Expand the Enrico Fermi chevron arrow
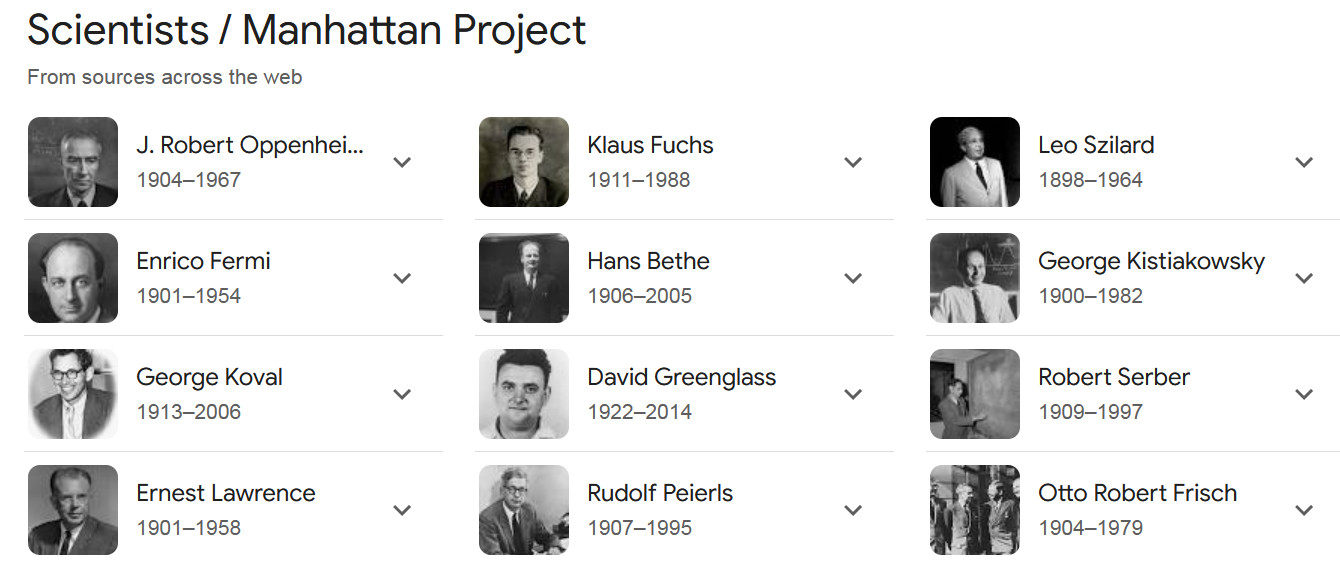The width and height of the screenshot is (1340, 569). 402,278
